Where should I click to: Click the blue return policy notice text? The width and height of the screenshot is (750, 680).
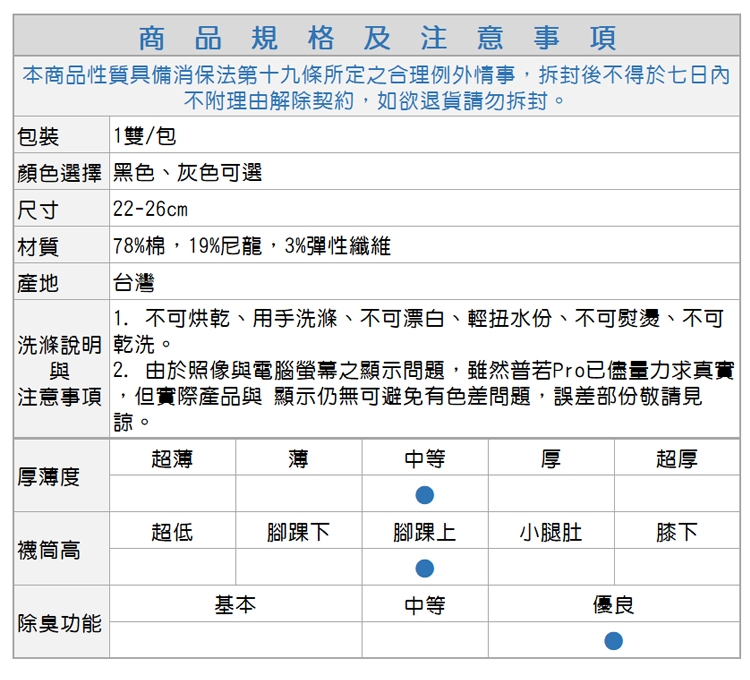(x=376, y=88)
